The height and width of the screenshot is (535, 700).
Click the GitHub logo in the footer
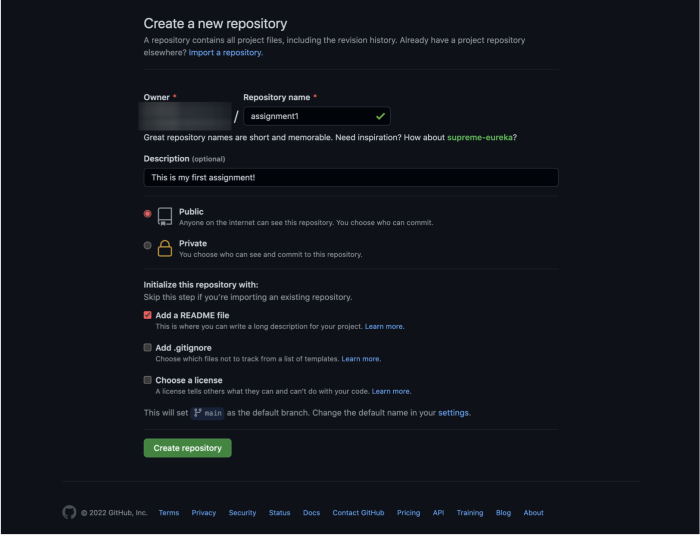pyautogui.click(x=69, y=512)
